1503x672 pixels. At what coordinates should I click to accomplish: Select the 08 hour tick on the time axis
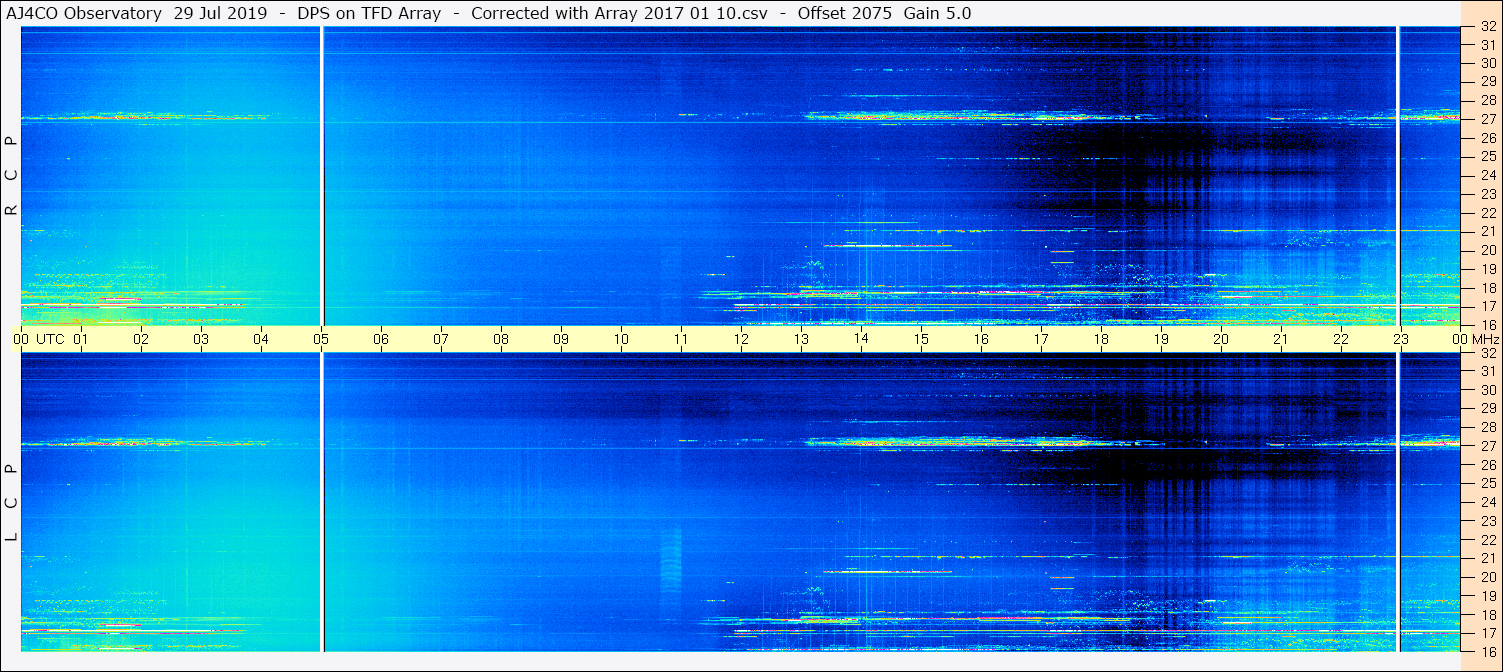pyautogui.click(x=501, y=339)
